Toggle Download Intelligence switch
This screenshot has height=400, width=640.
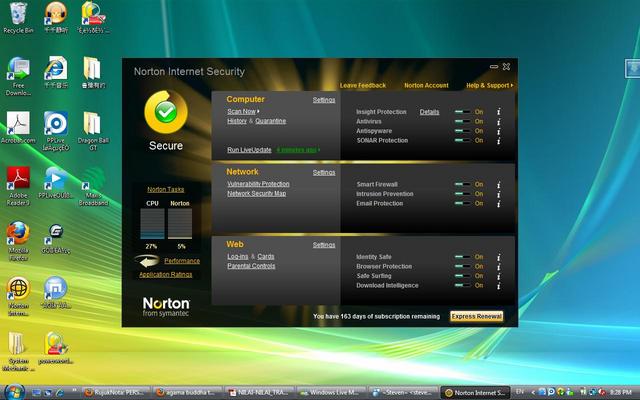(x=462, y=286)
